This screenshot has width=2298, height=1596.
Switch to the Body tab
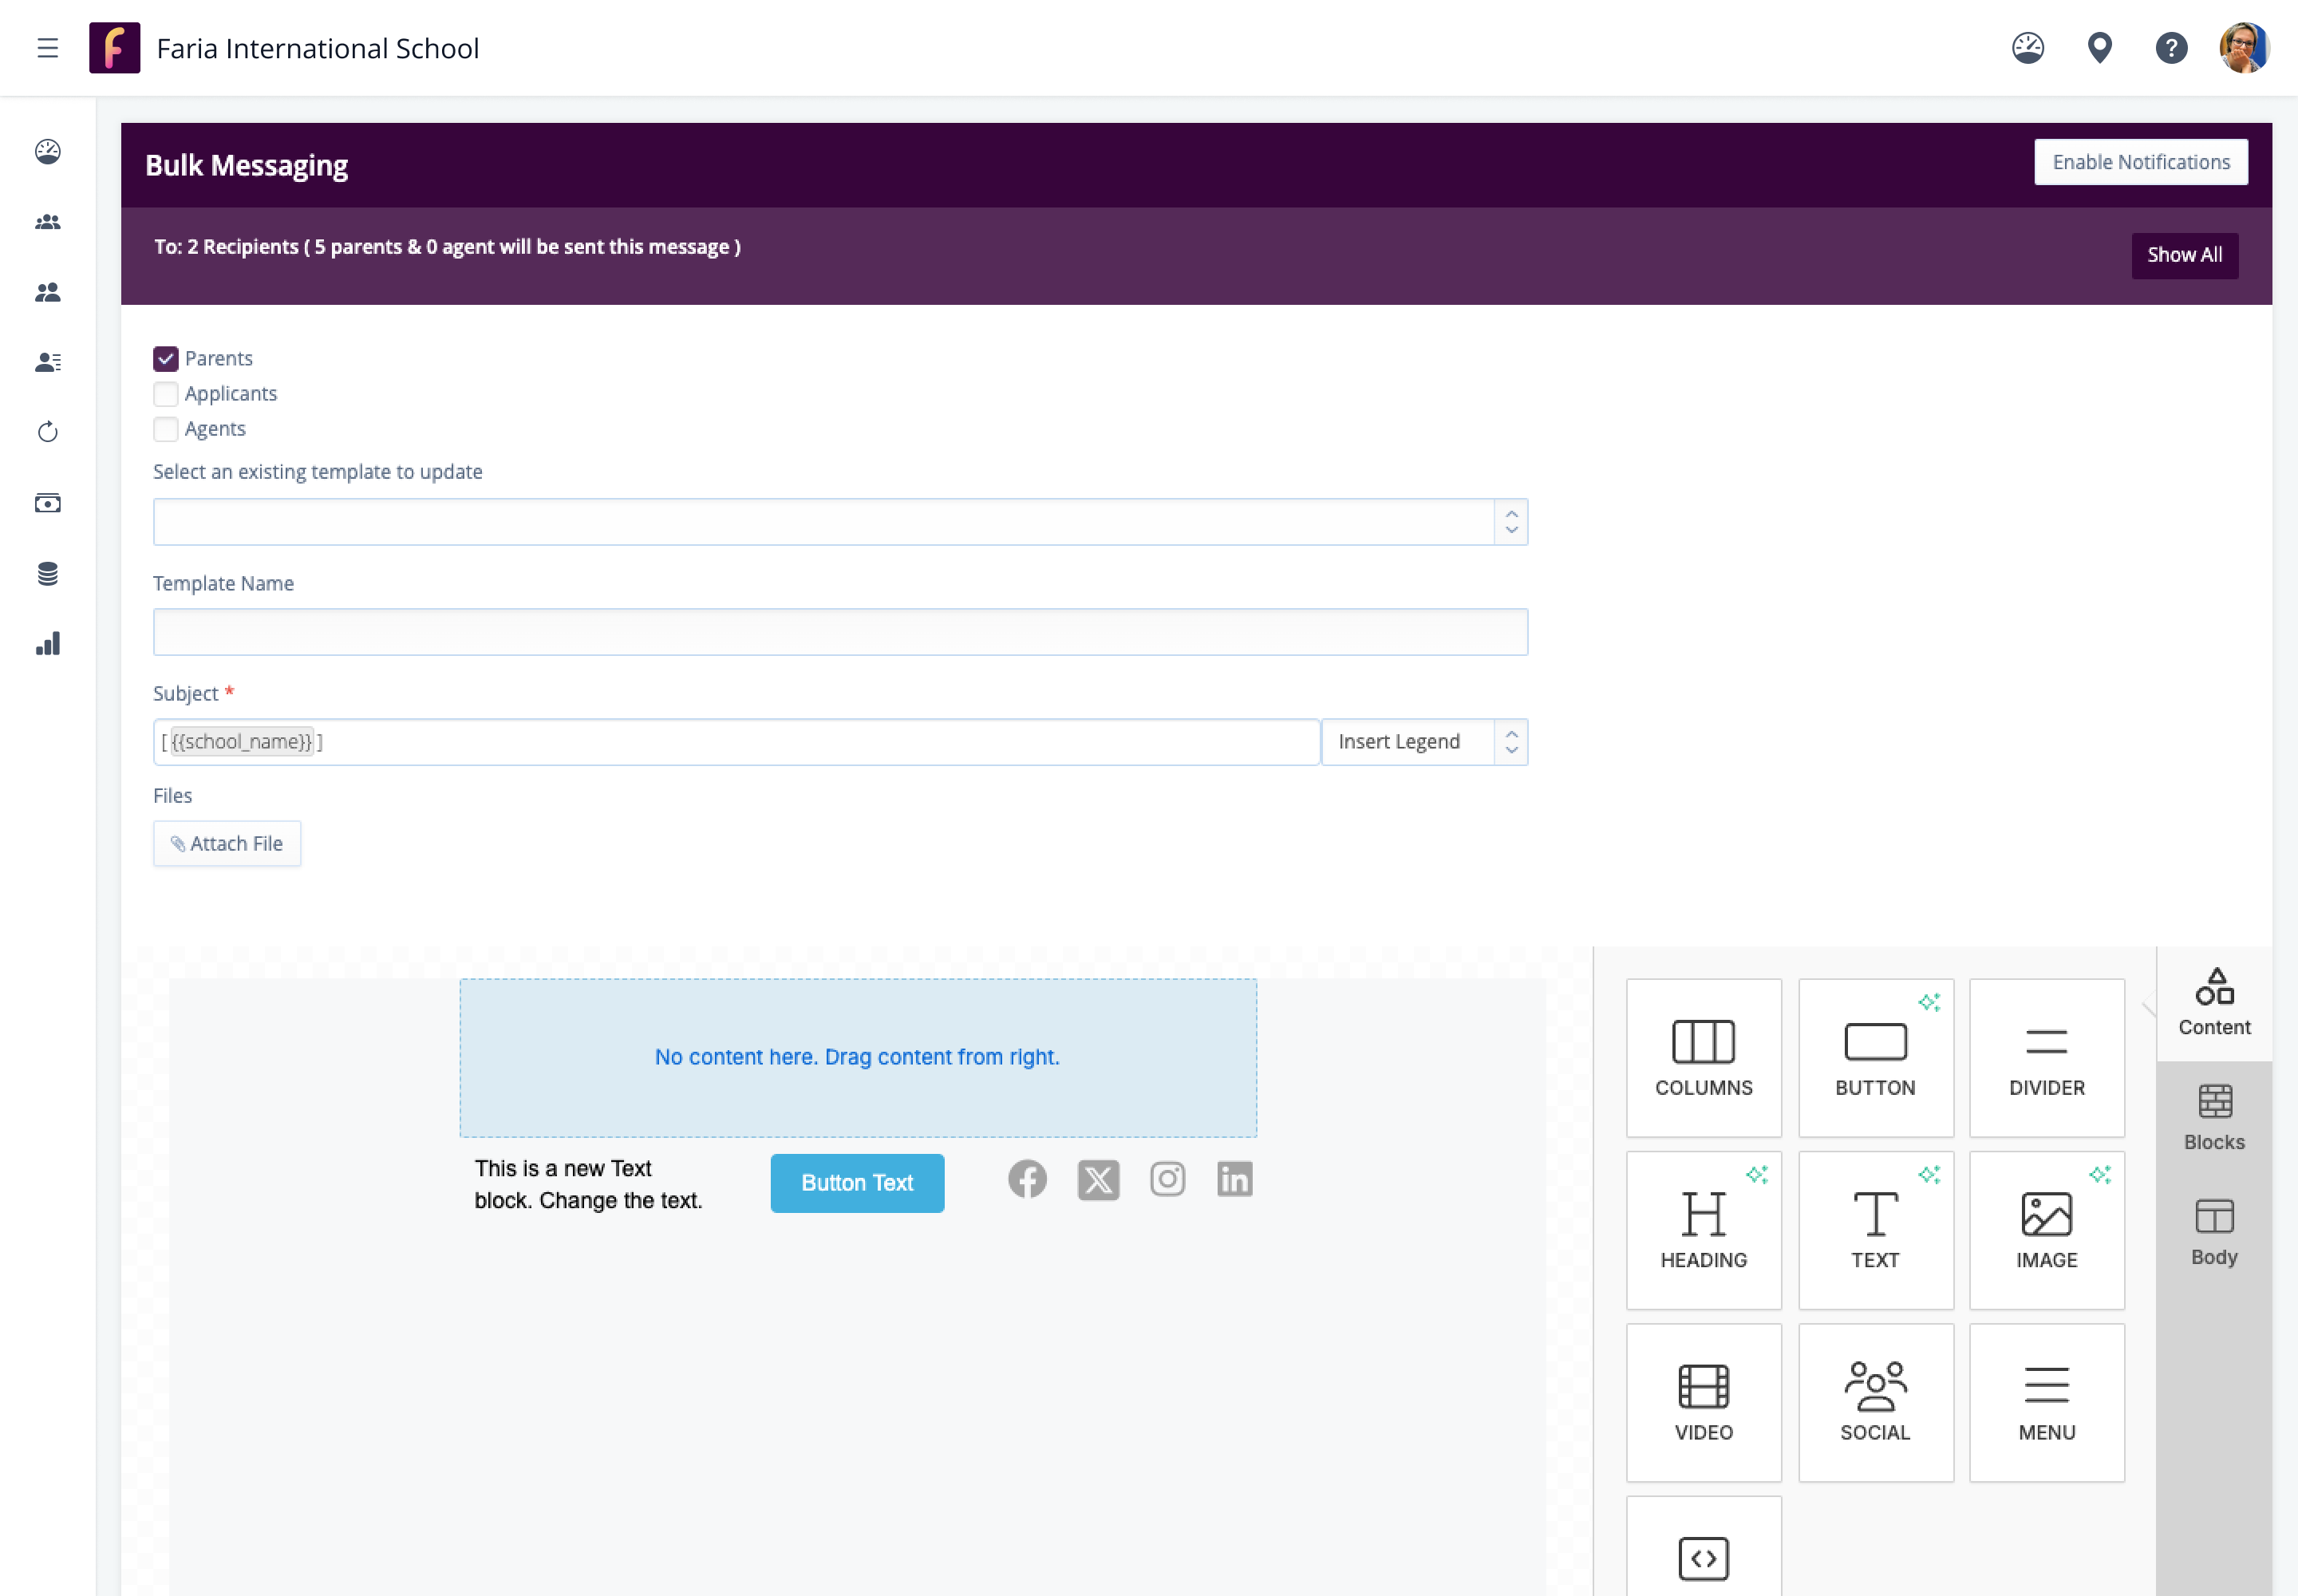(2214, 1232)
